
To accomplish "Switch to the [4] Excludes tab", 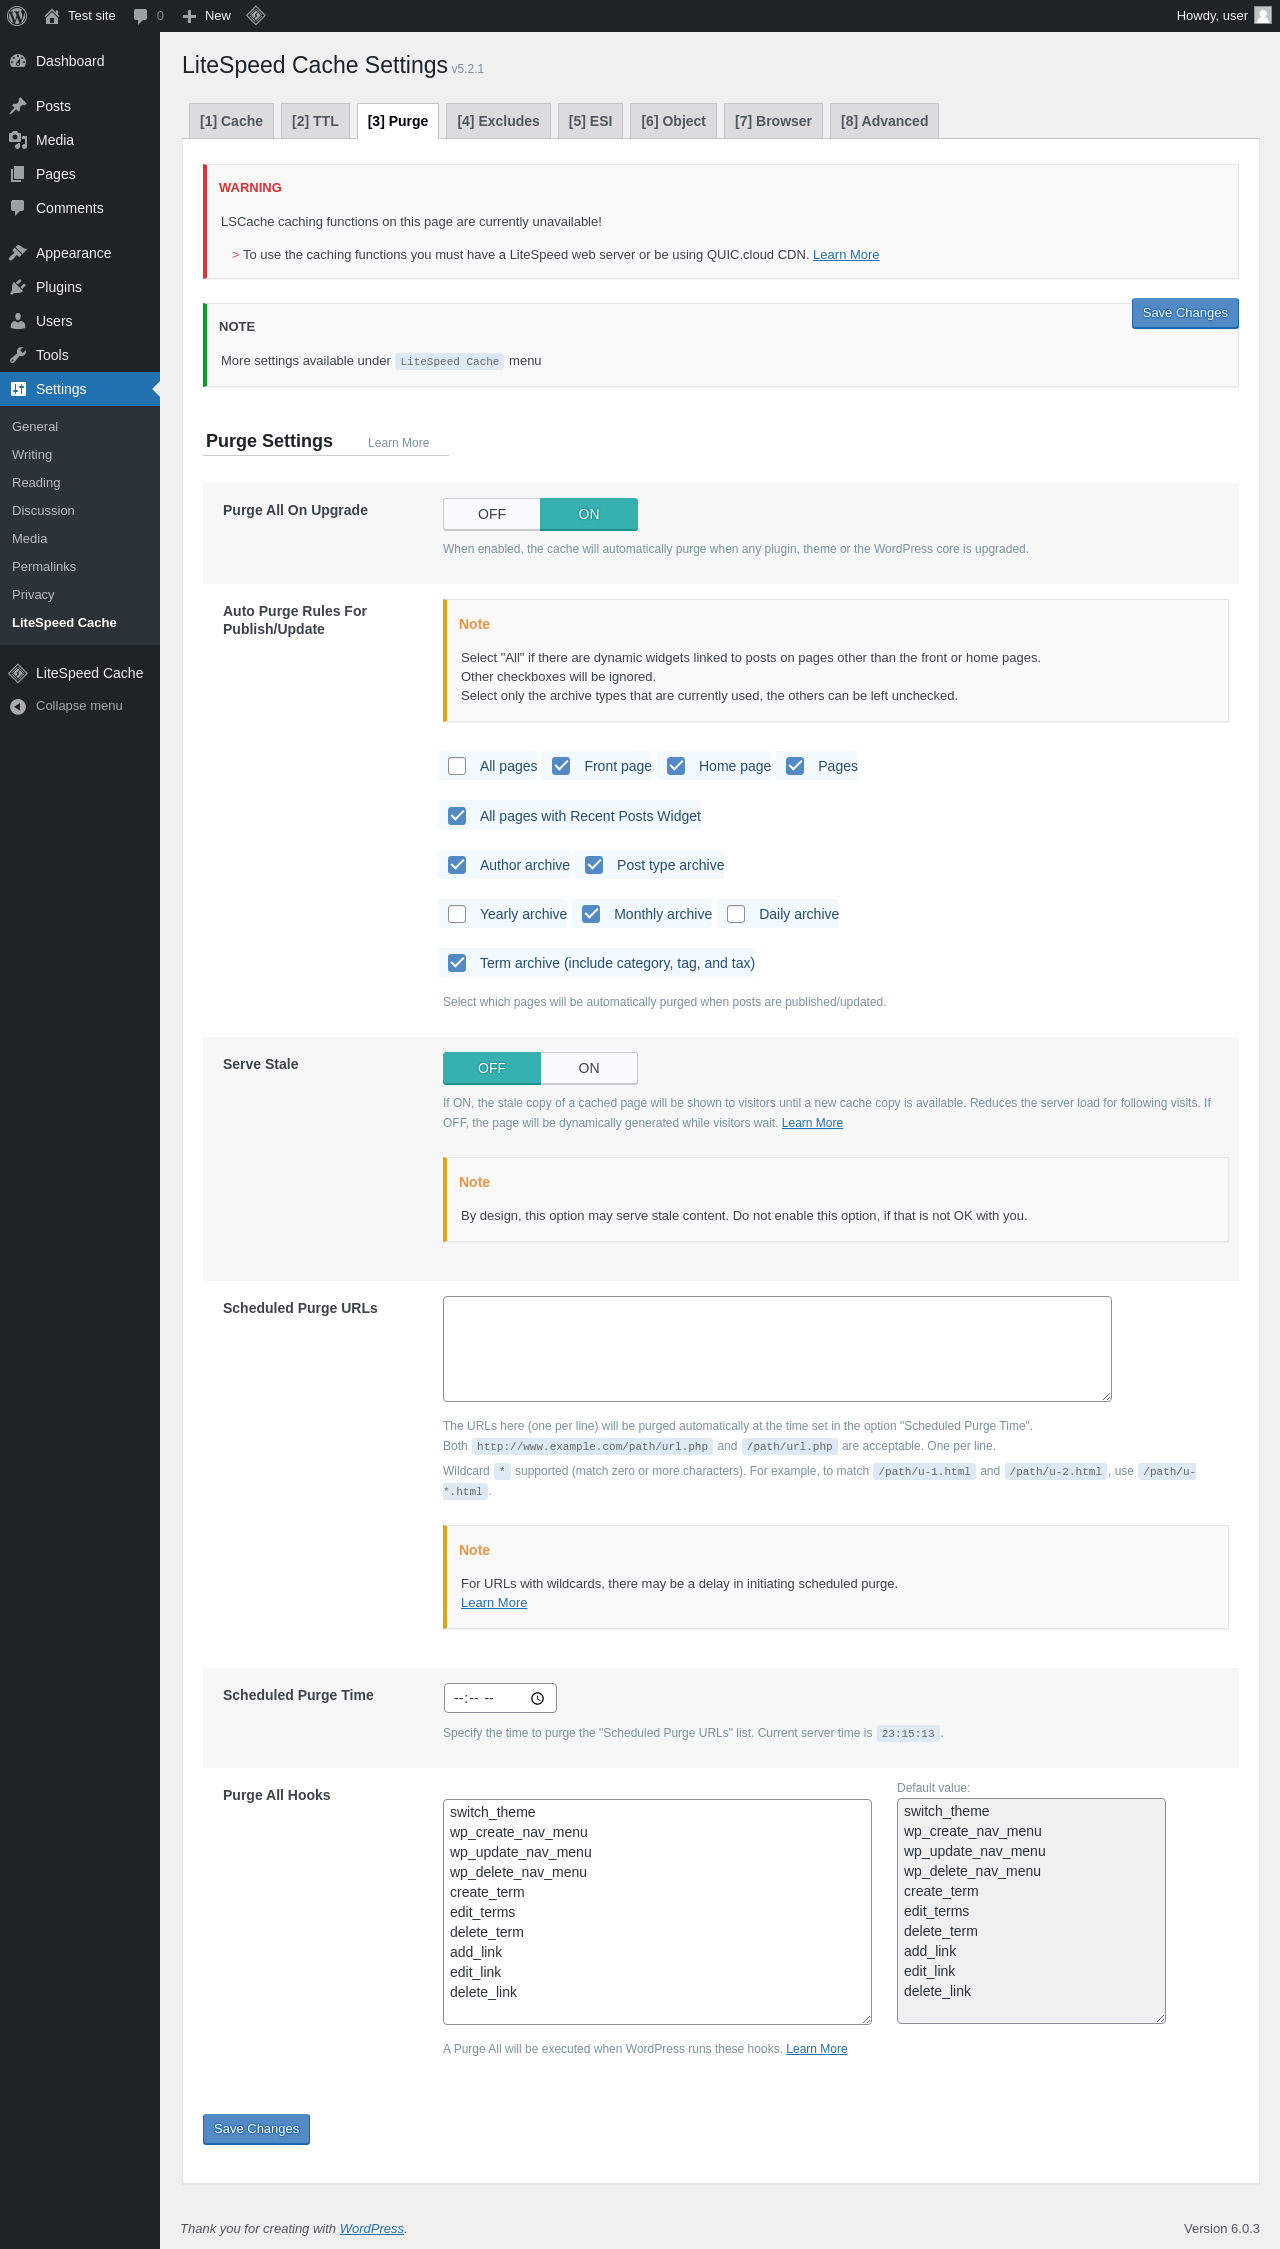I will [498, 121].
